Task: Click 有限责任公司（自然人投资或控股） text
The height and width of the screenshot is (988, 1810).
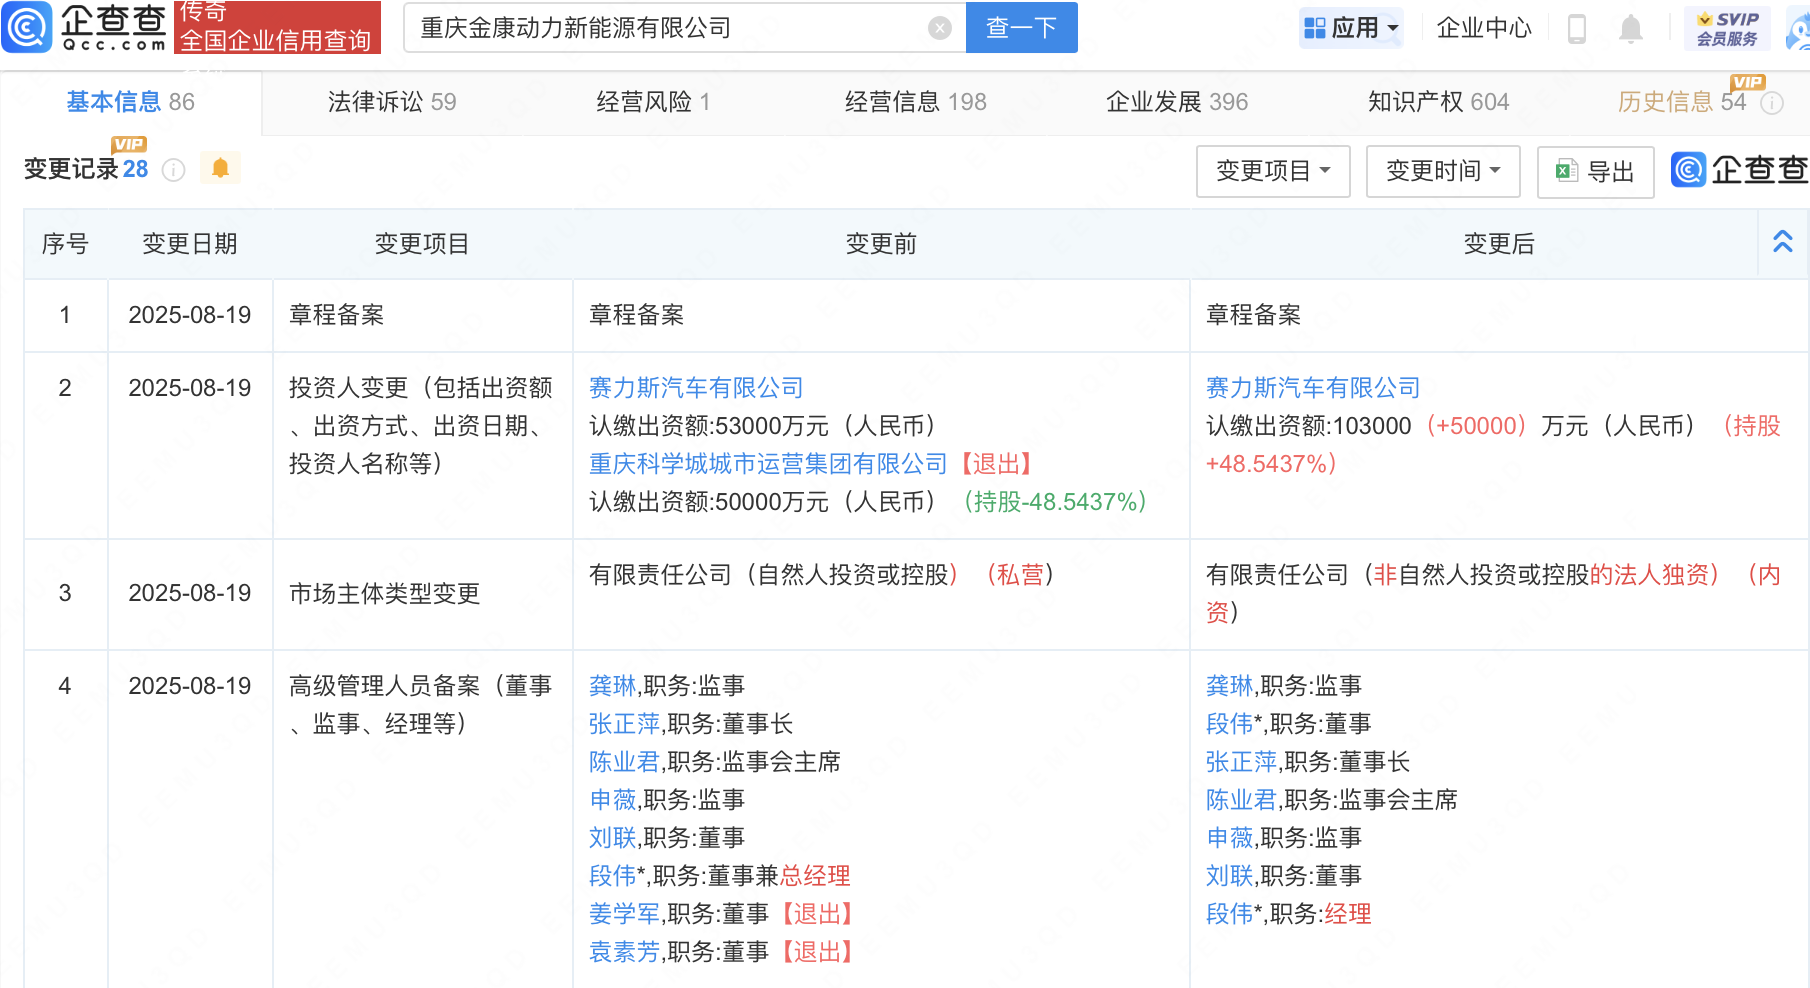Action: pos(773,575)
